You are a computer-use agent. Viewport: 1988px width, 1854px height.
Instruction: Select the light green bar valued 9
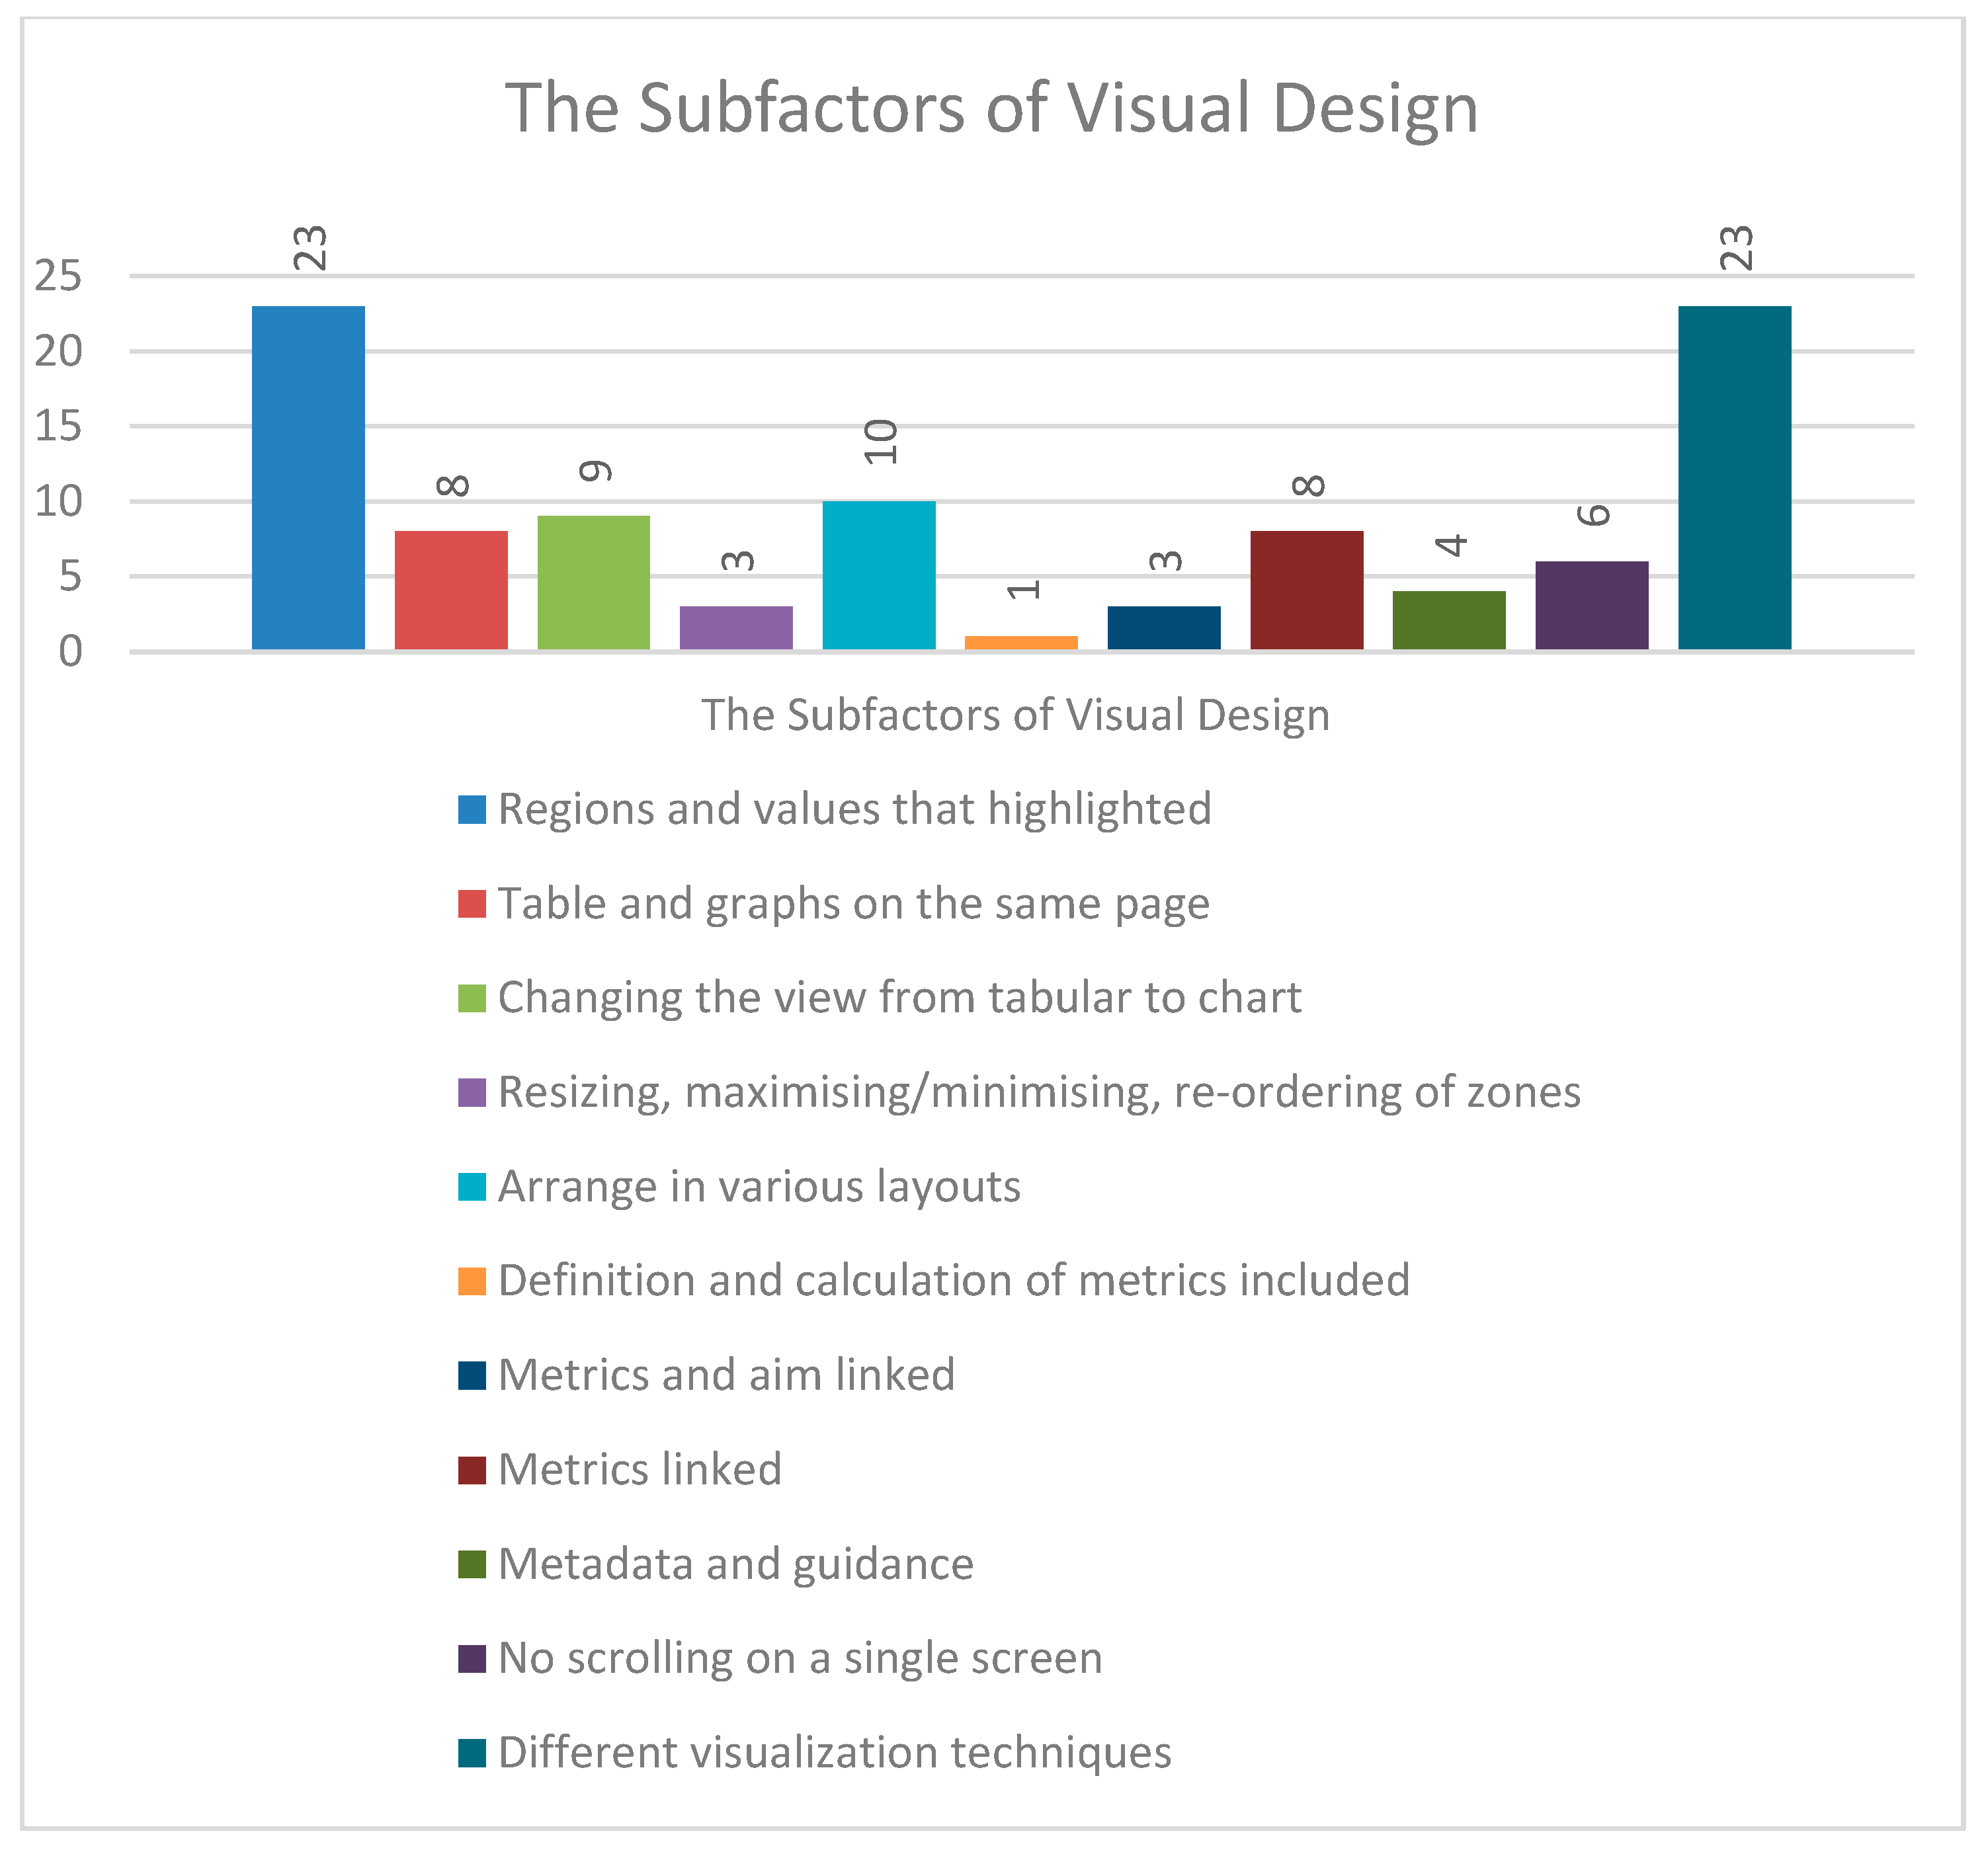coord(593,583)
